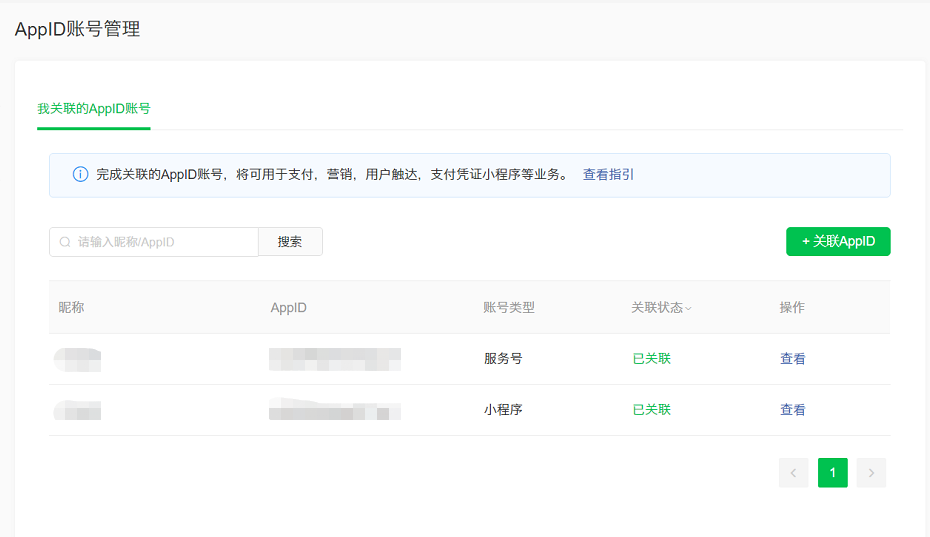The width and height of the screenshot is (930, 537).
Task: Click the AppID账号管理 page title
Action: (x=77, y=29)
